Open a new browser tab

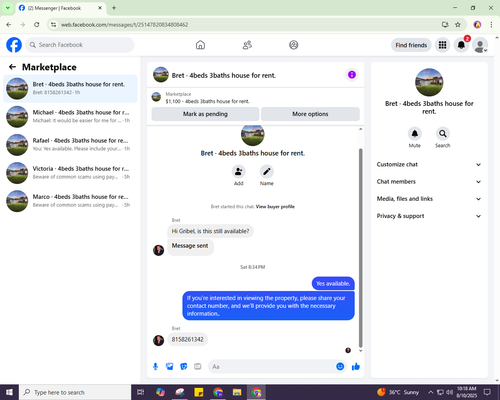click(x=114, y=8)
